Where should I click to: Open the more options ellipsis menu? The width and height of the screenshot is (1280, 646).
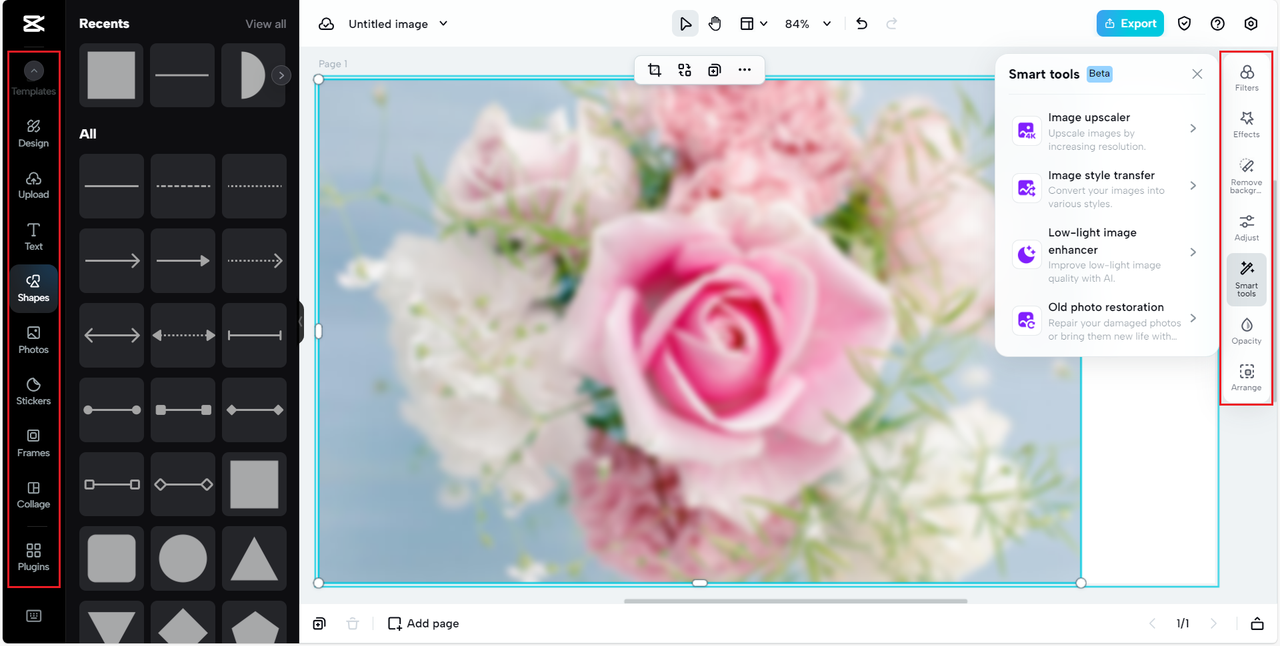pyautogui.click(x=744, y=70)
